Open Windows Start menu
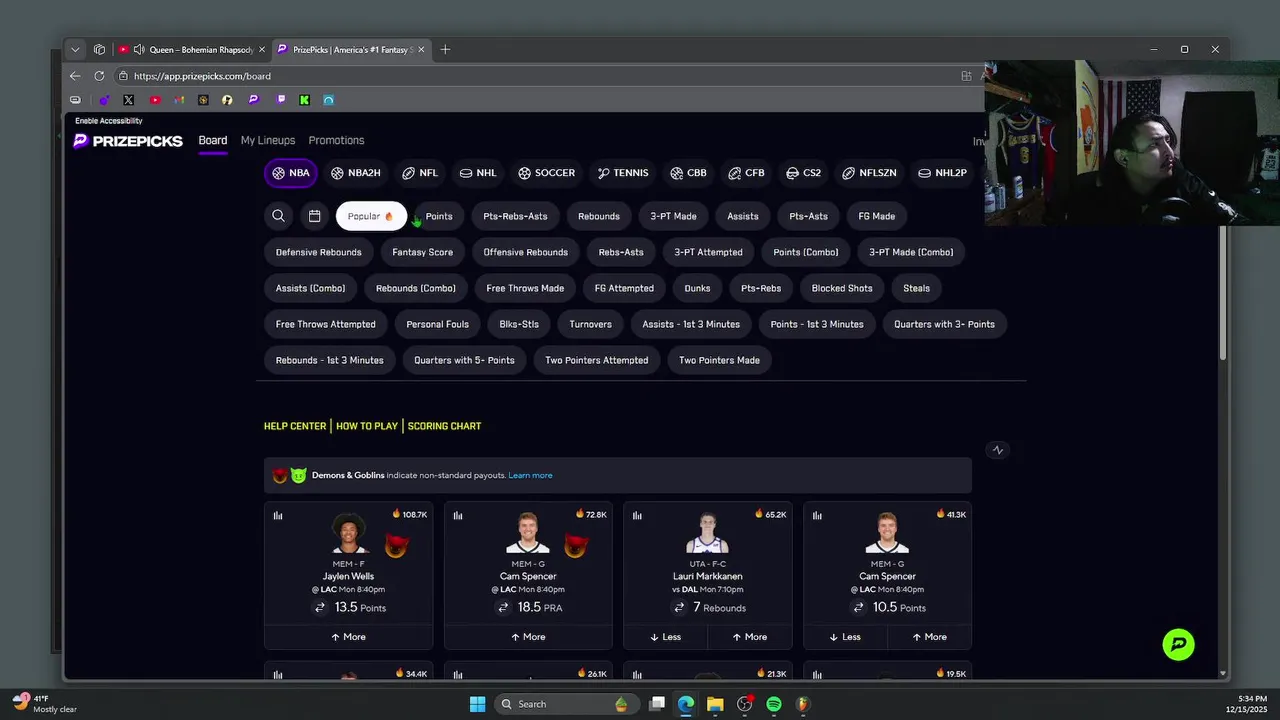 477,704
